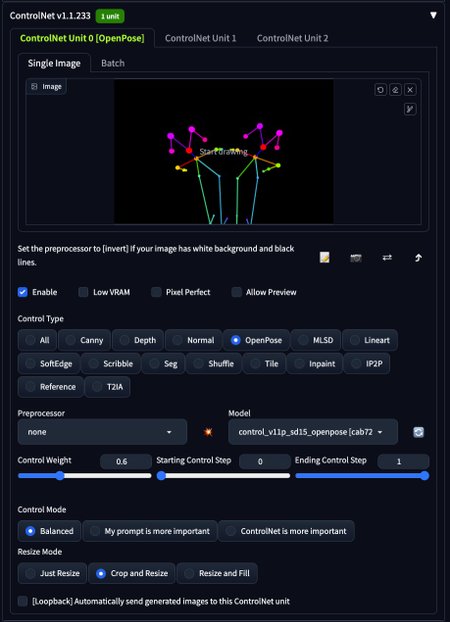The image size is (450, 622).
Task: Click the upward arrow send dimensions icon
Action: coord(418,258)
